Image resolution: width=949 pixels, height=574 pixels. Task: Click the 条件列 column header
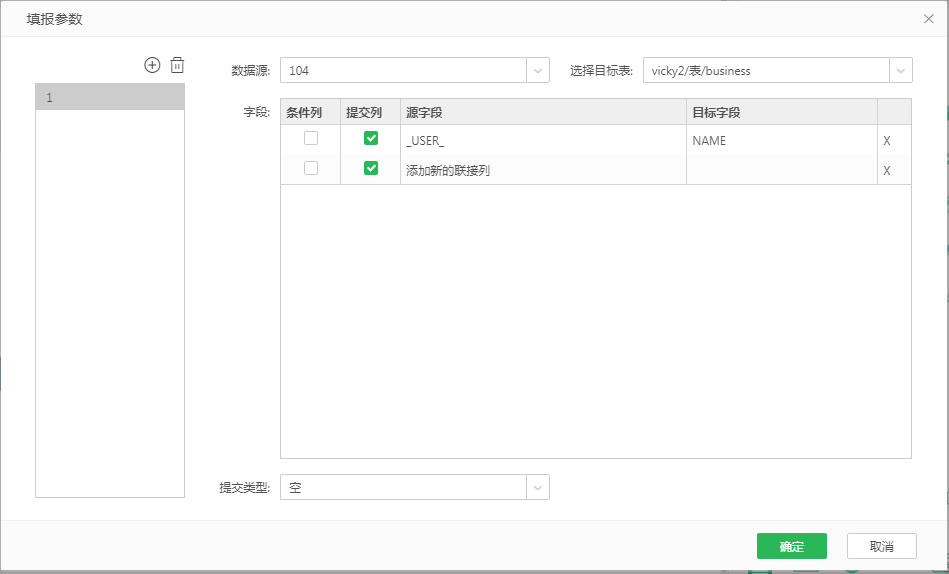coord(310,112)
